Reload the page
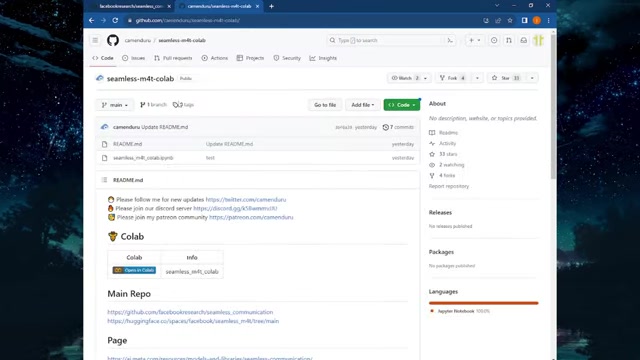 [115, 20]
